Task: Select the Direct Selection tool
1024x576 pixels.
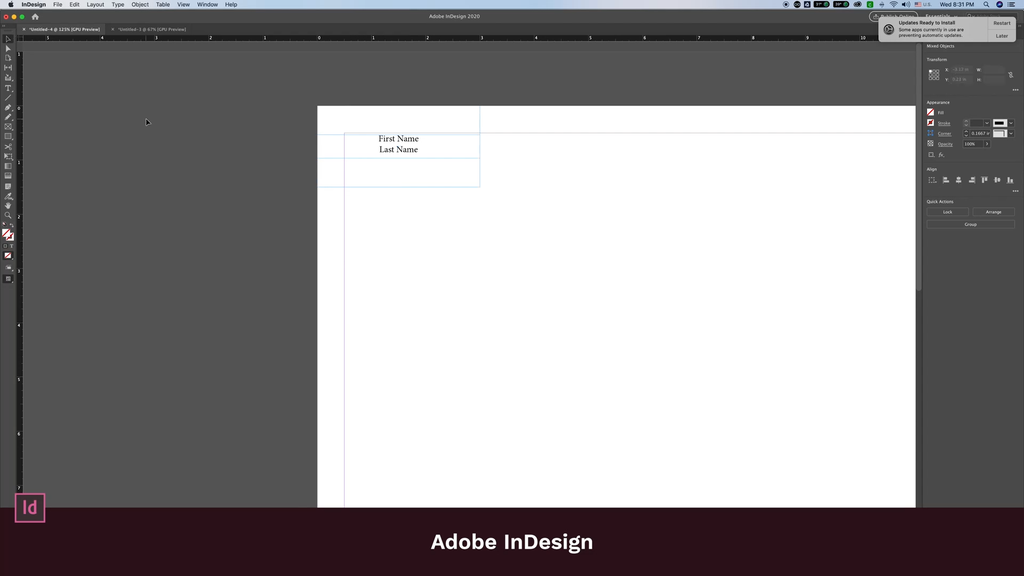Action: (x=8, y=49)
